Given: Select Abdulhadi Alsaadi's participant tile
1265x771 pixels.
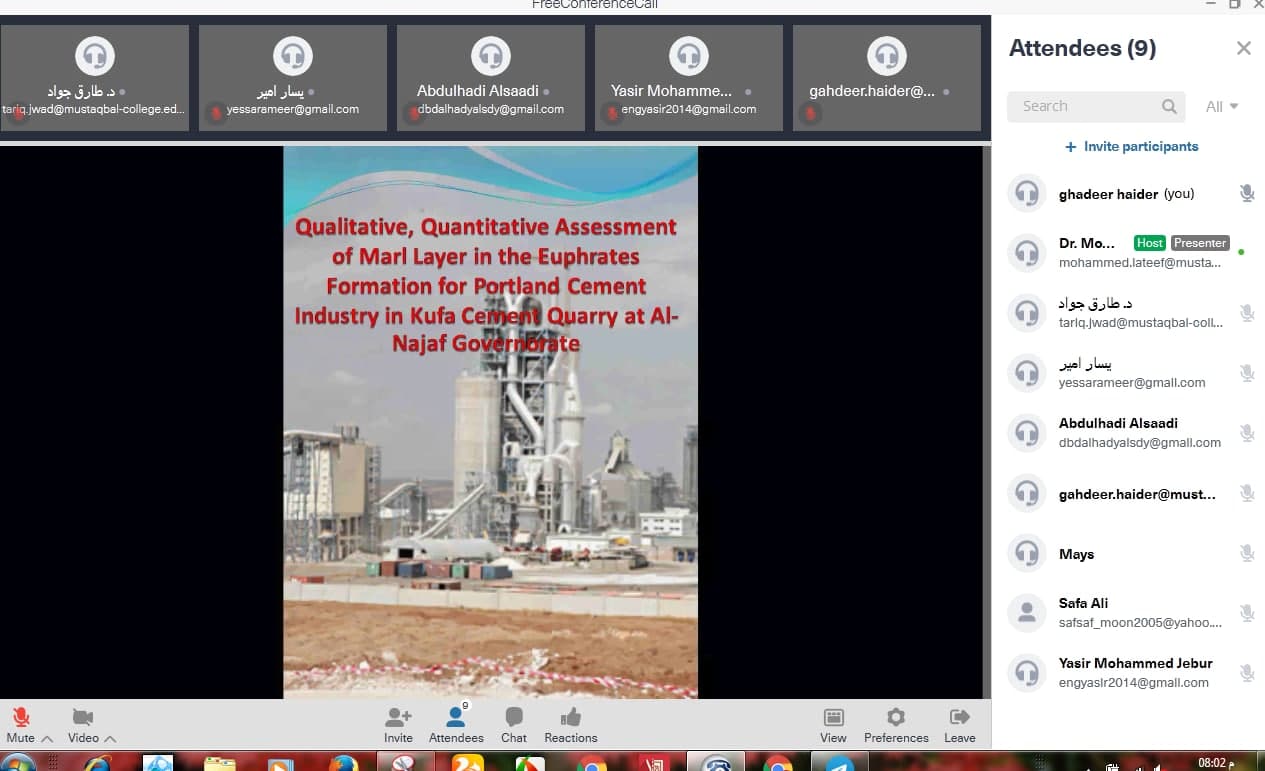Looking at the screenshot, I should (490, 78).
